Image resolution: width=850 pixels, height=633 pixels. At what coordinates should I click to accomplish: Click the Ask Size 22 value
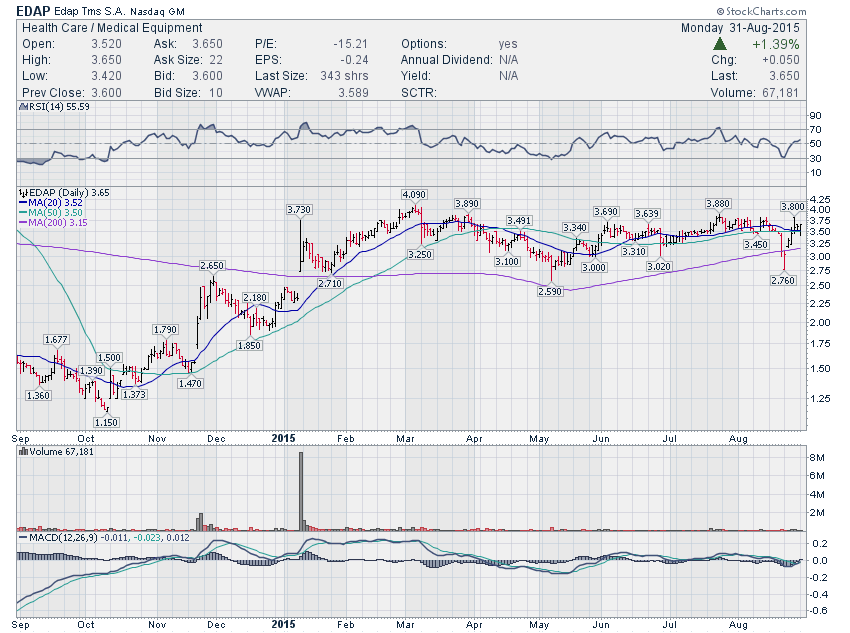216,60
